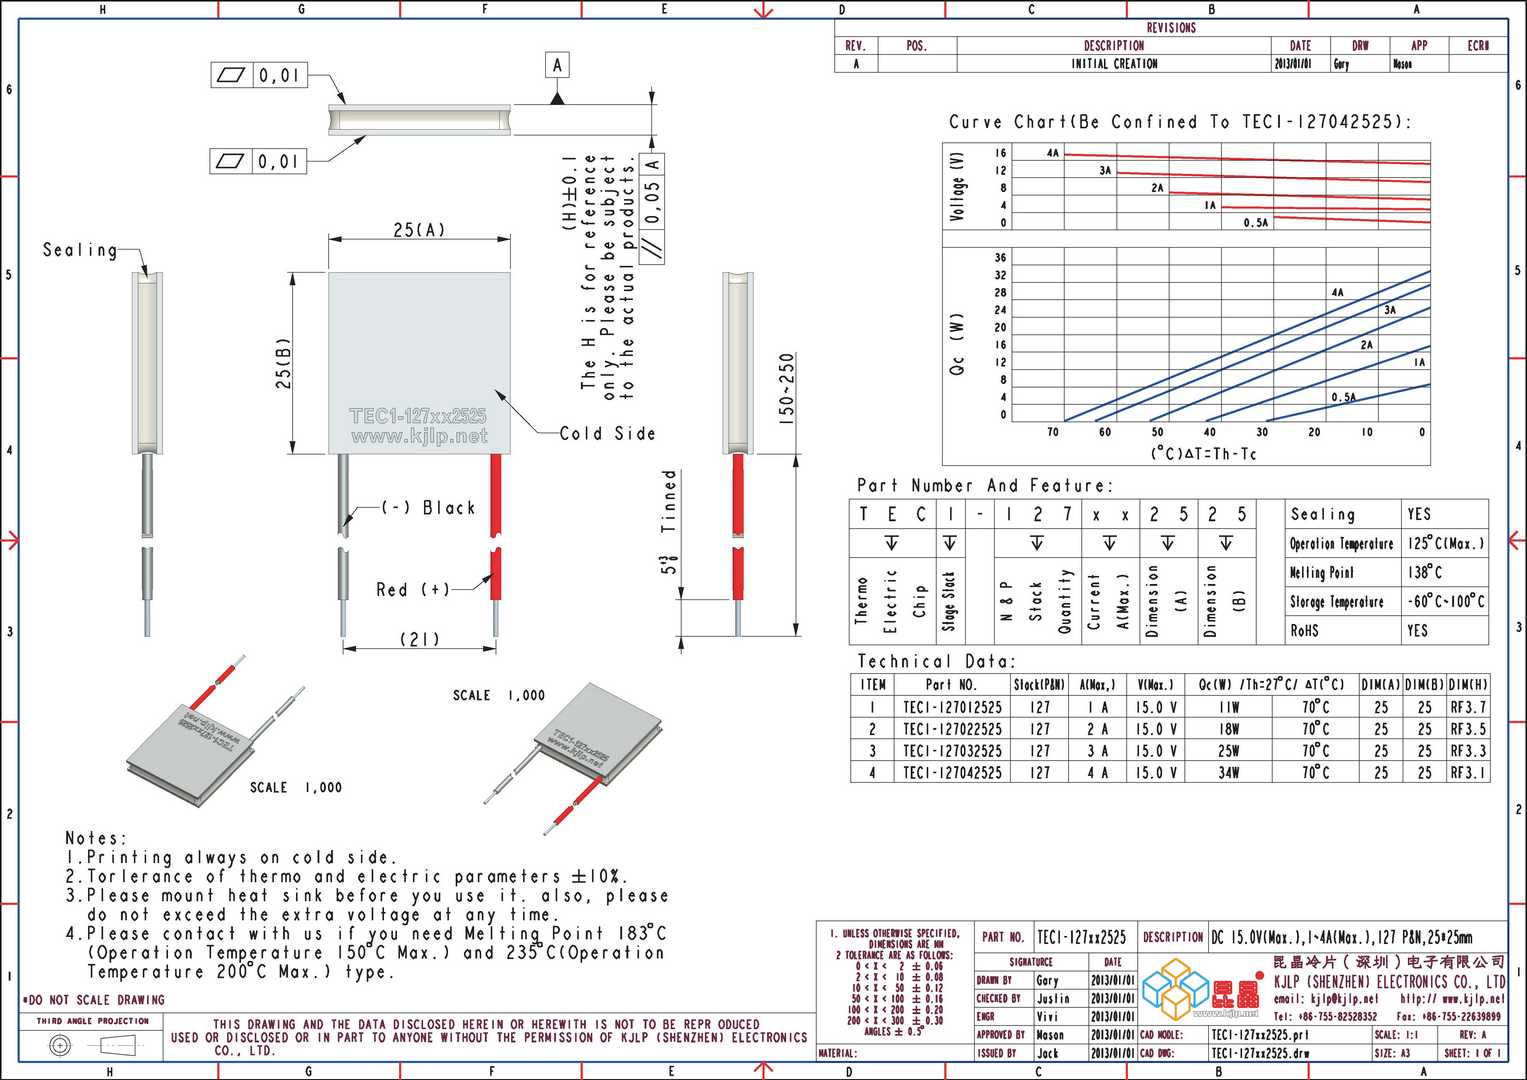Image resolution: width=1527 pixels, height=1080 pixels.
Task: Select the square top view of the module
Action: click(419, 363)
